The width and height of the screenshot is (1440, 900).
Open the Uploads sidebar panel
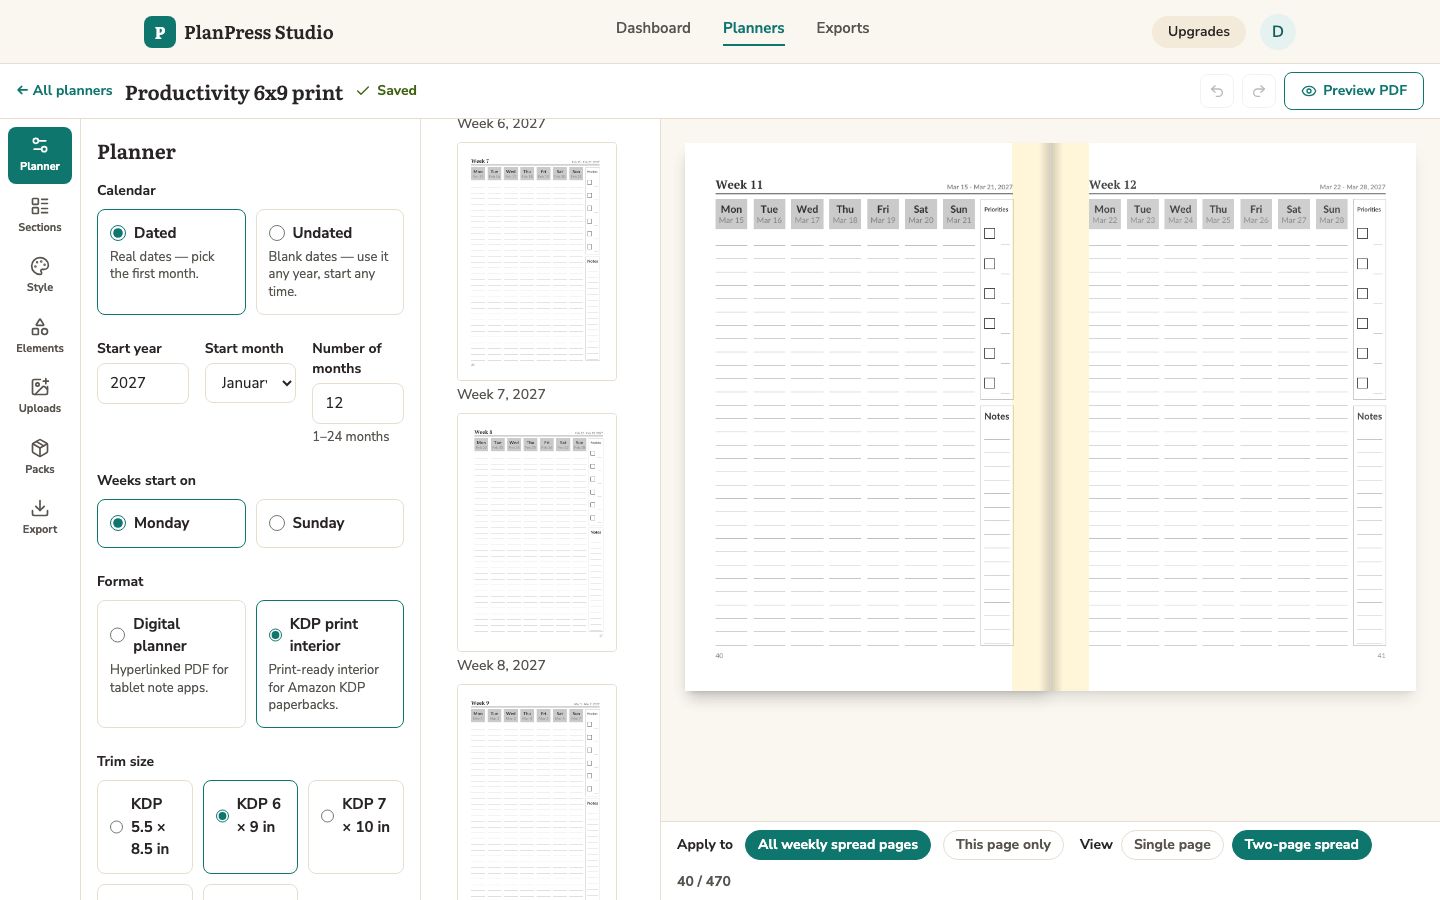tap(40, 397)
